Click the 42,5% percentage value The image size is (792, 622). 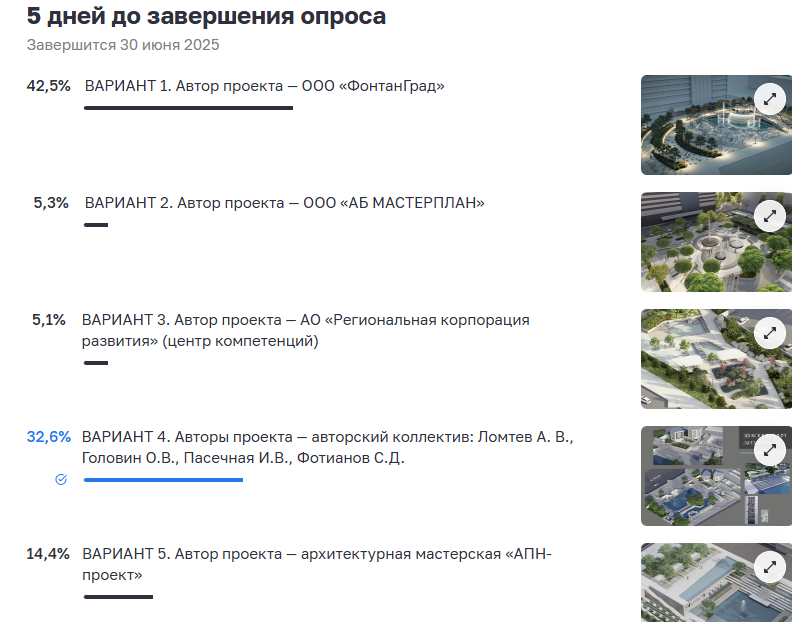[48, 86]
